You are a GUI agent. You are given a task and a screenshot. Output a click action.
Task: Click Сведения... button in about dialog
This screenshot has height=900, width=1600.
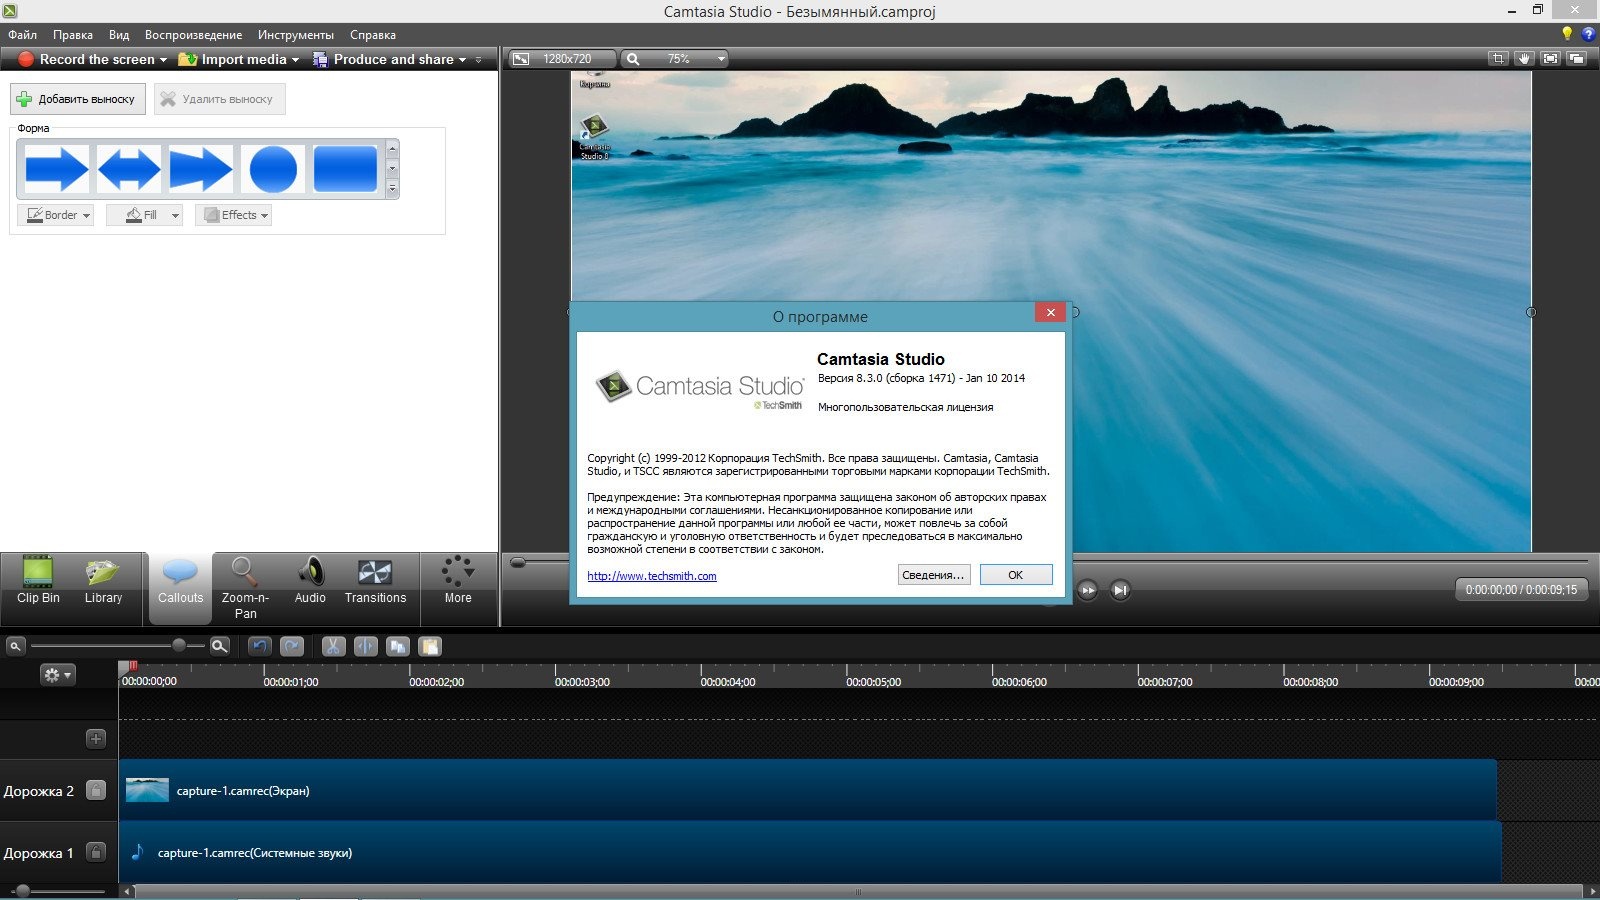934,575
